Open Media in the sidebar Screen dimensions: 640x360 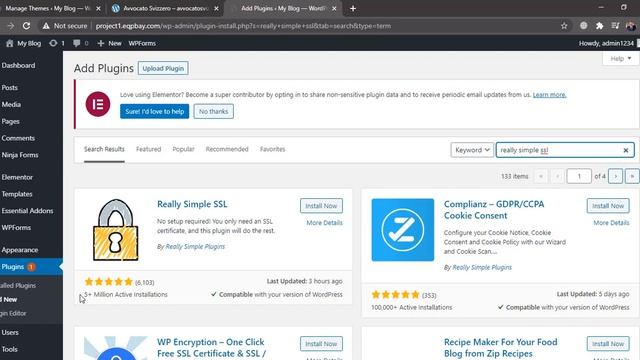click(x=11, y=104)
